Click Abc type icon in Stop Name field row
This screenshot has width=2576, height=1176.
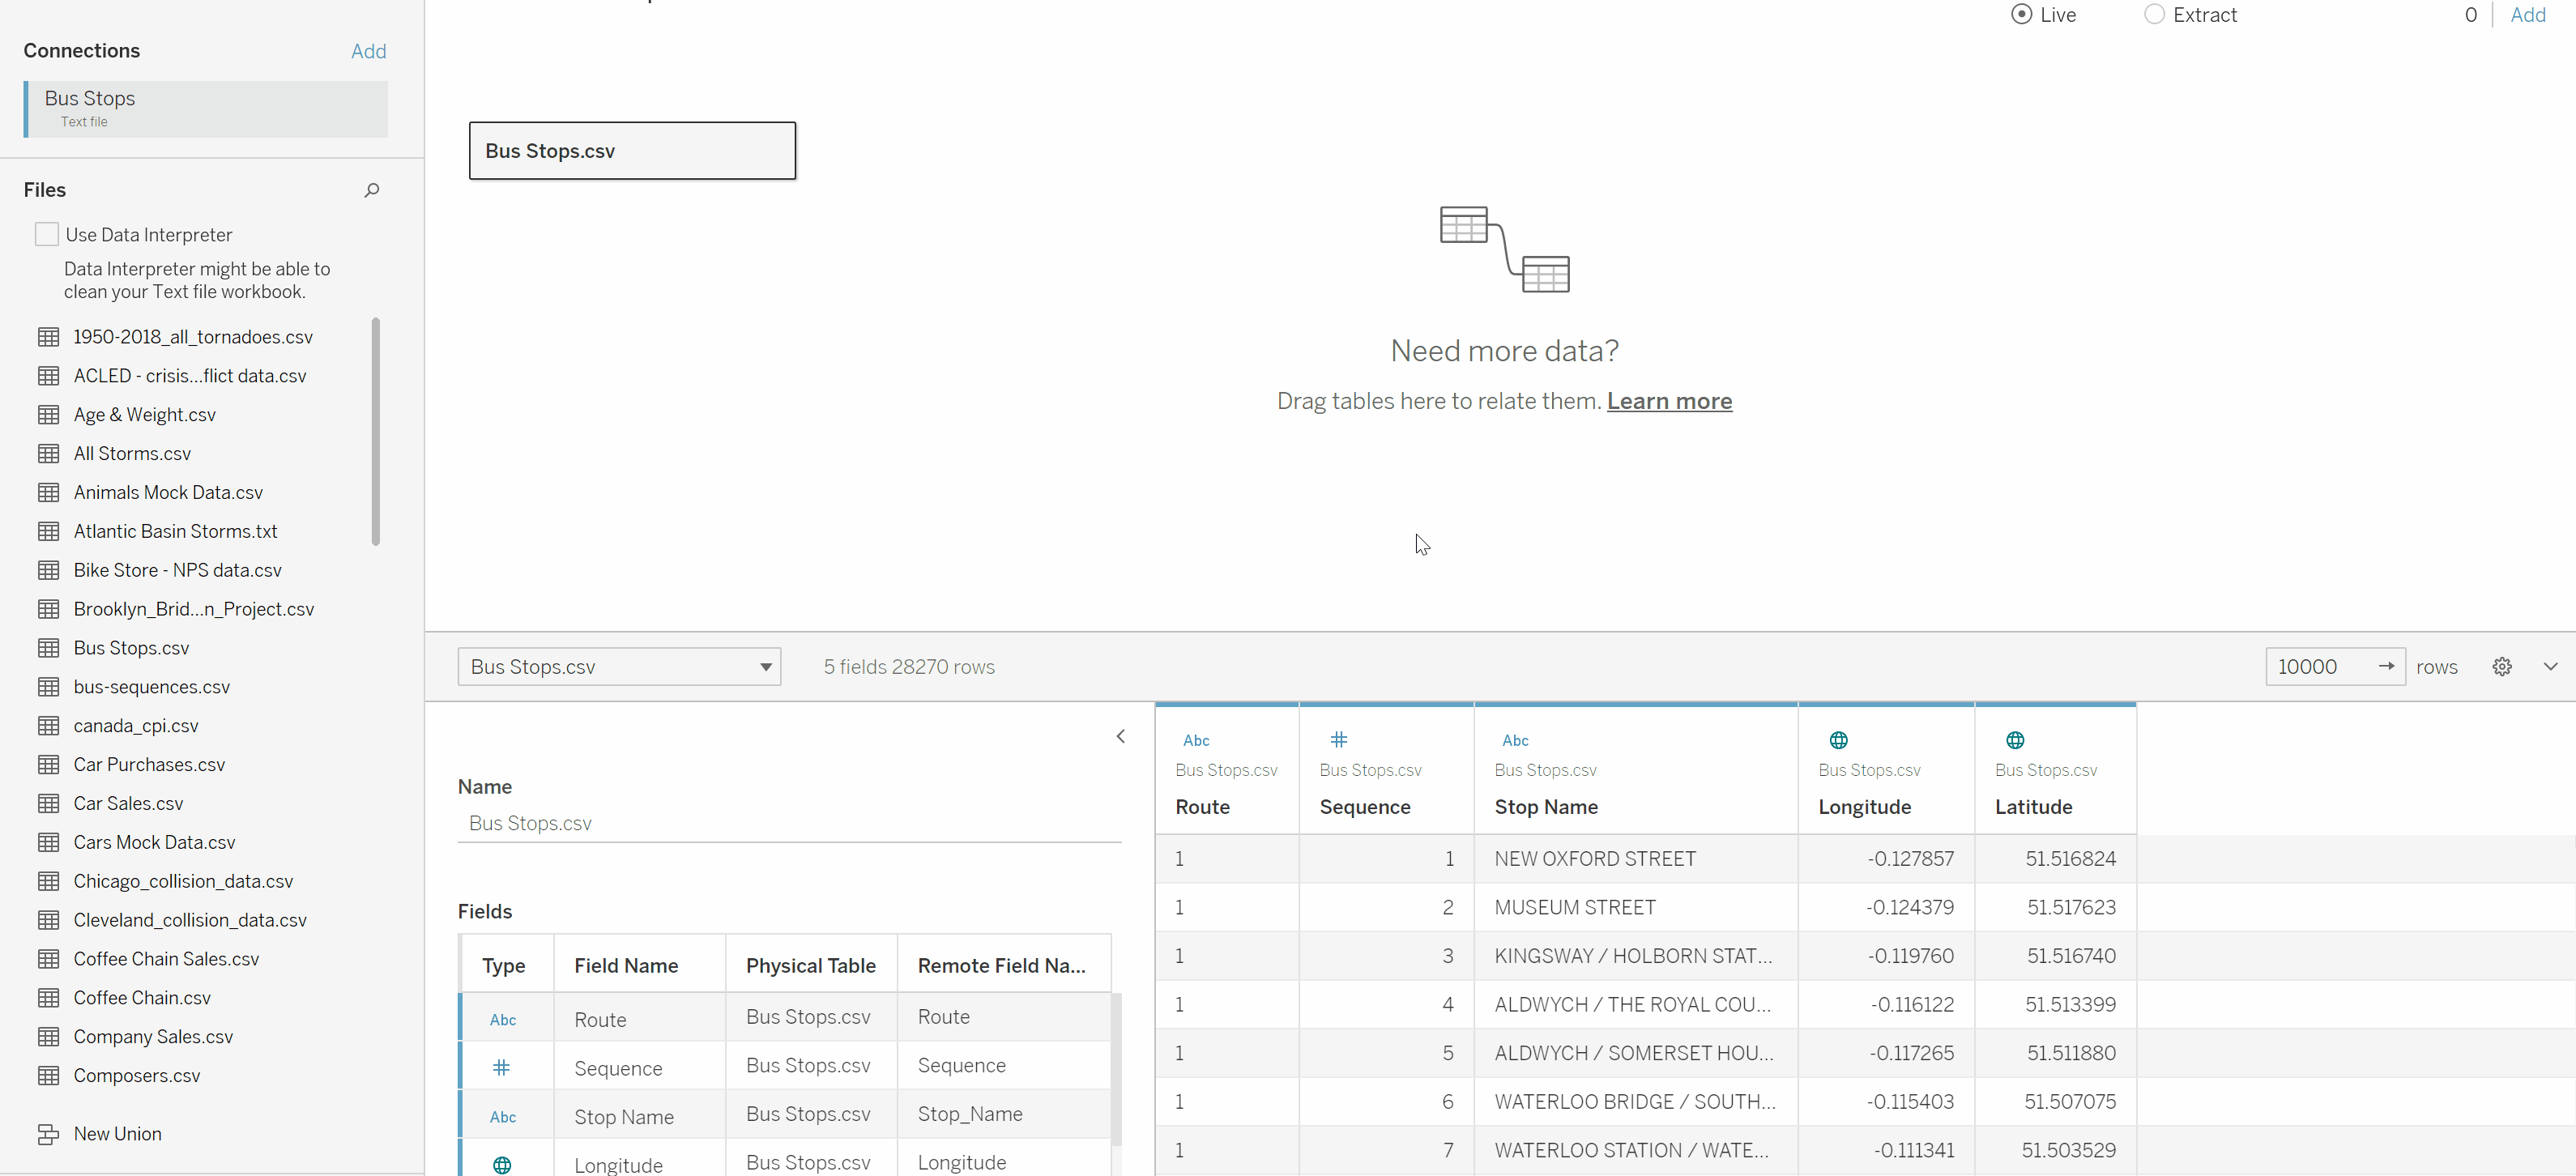[x=503, y=1117]
